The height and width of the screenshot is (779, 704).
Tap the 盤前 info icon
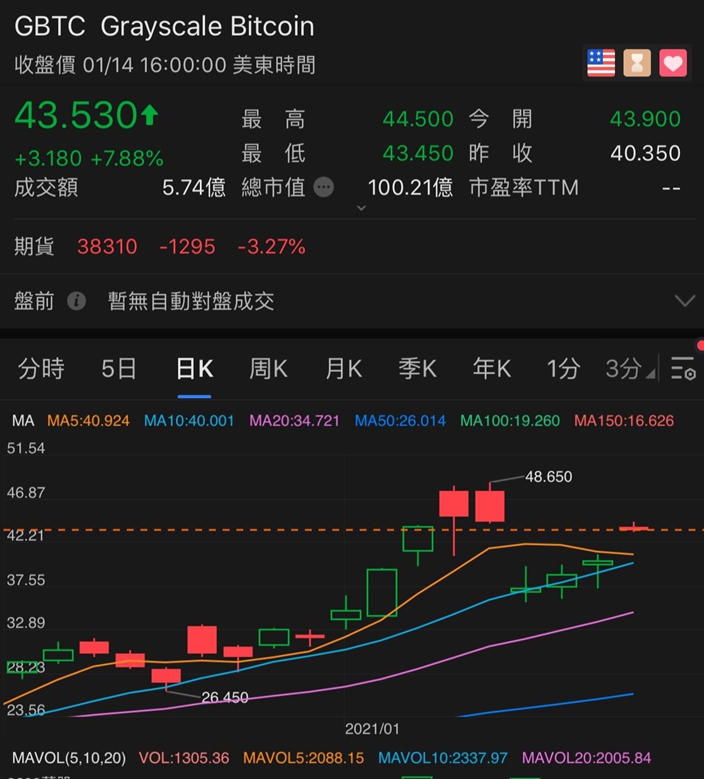pos(77,301)
